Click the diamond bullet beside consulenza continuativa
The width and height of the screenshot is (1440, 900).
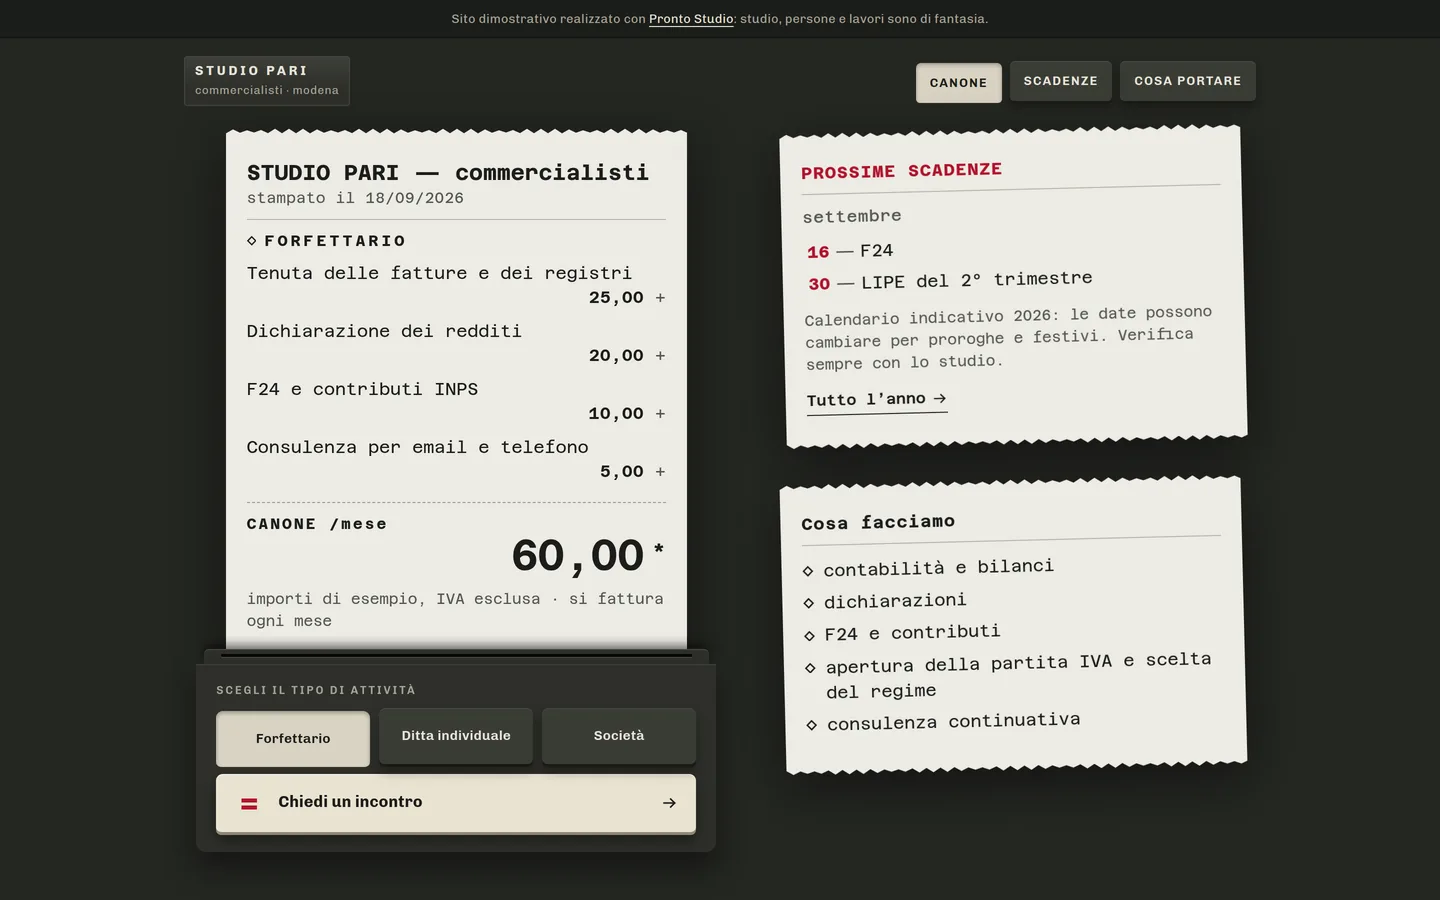click(x=811, y=725)
